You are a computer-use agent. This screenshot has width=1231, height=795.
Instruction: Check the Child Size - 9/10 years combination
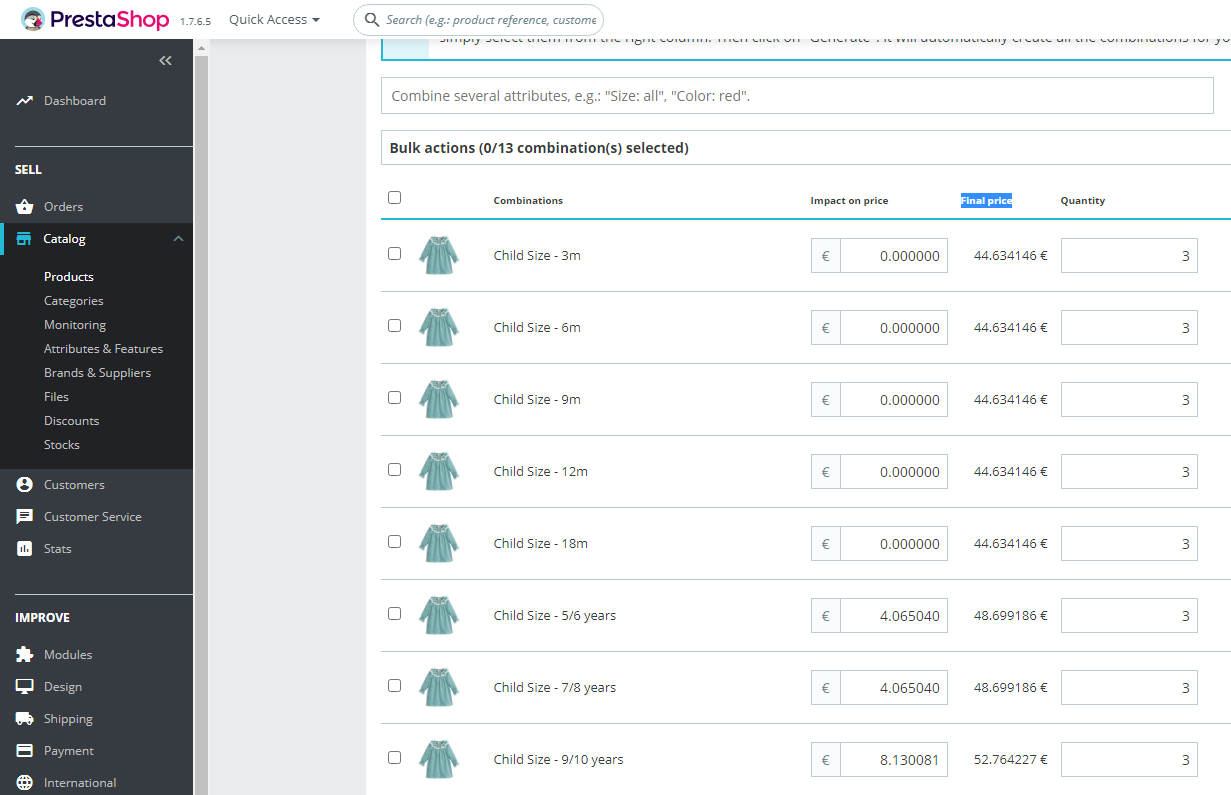pos(394,758)
